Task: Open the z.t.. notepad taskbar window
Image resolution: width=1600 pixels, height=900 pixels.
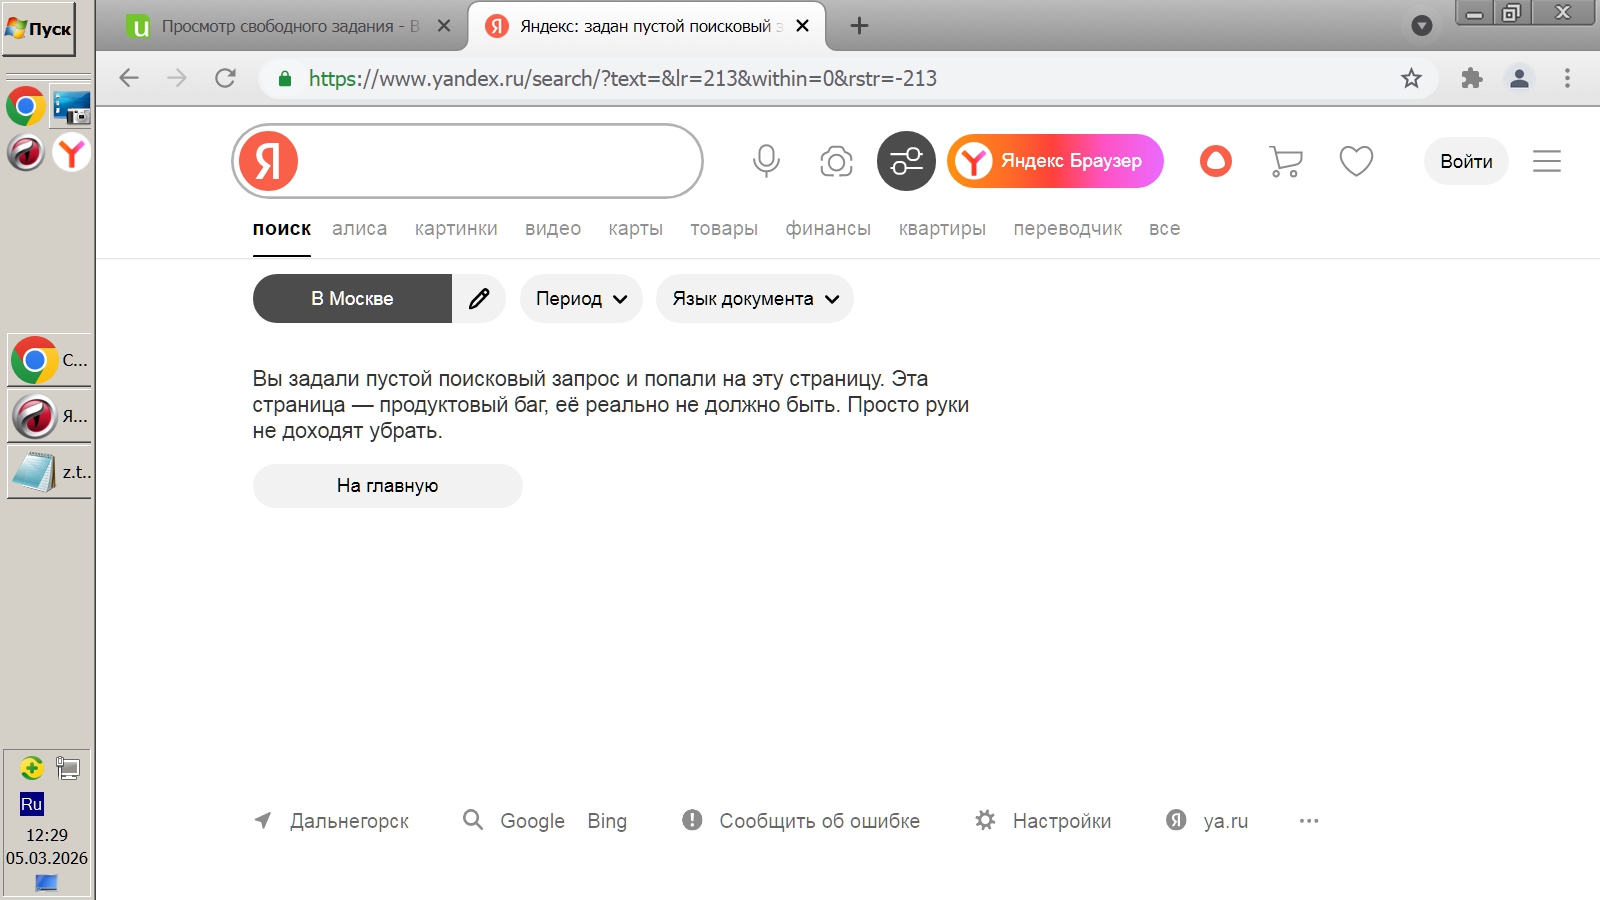Action: point(49,471)
